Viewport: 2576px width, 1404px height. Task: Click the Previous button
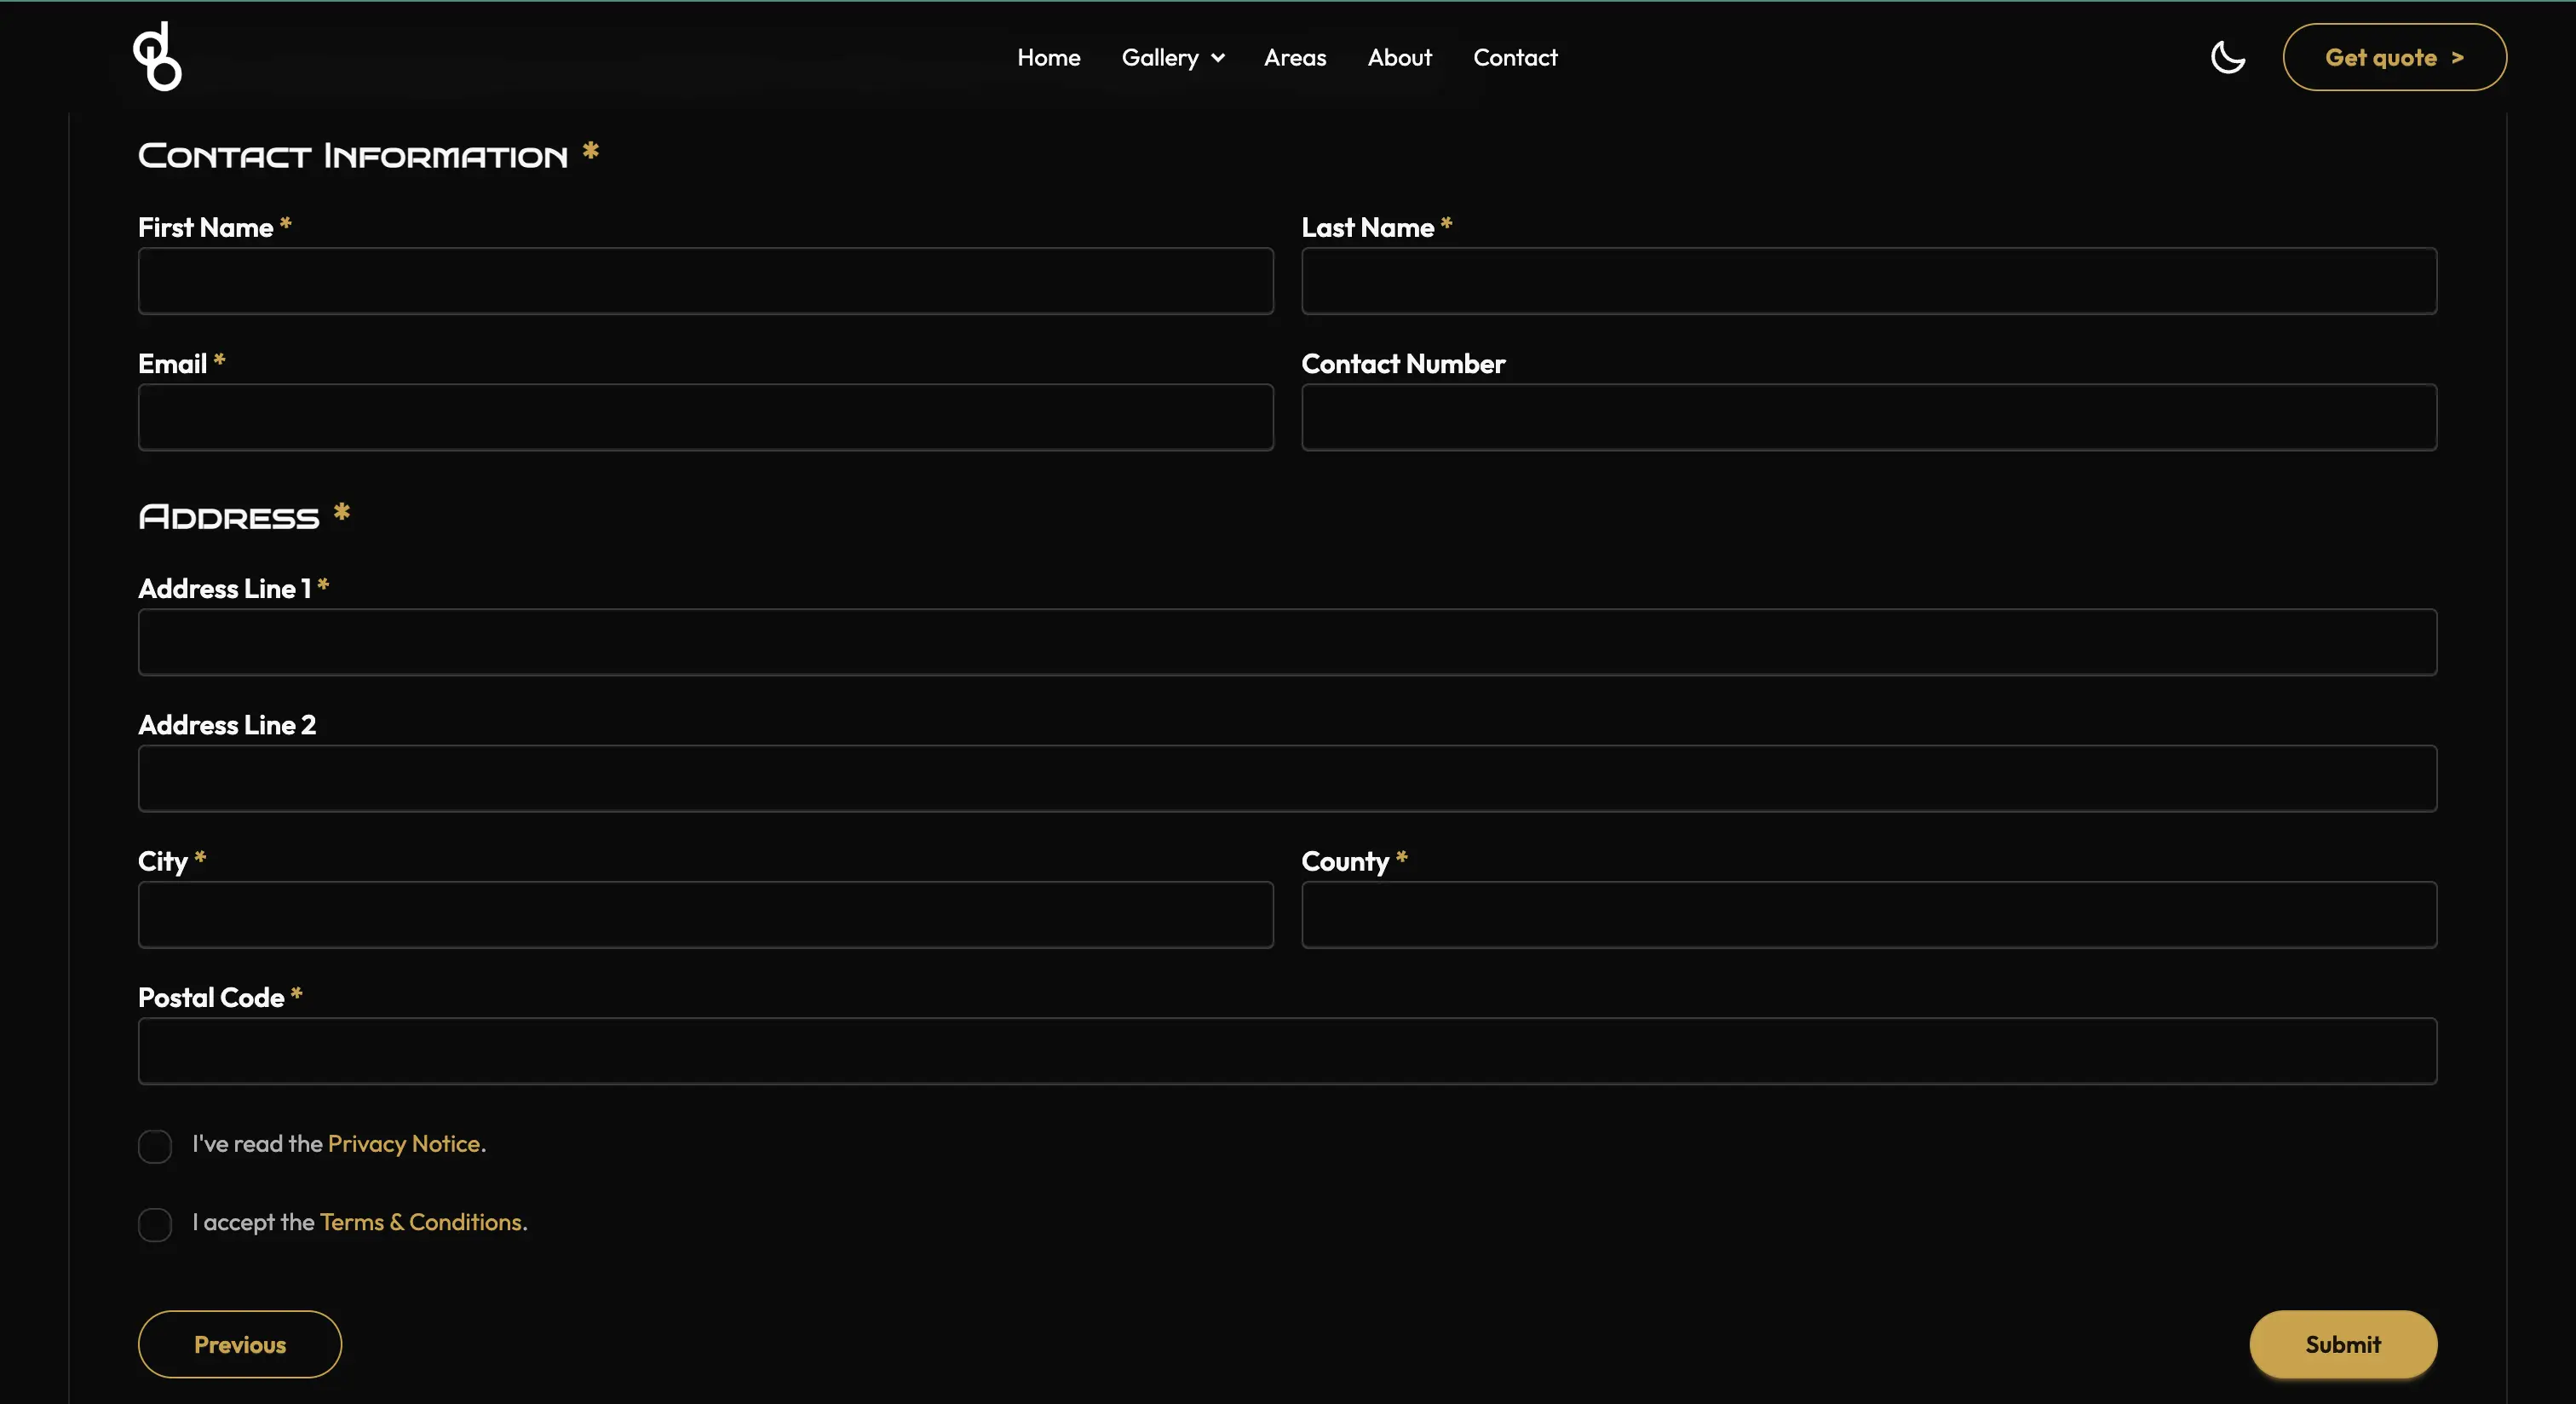239,1344
